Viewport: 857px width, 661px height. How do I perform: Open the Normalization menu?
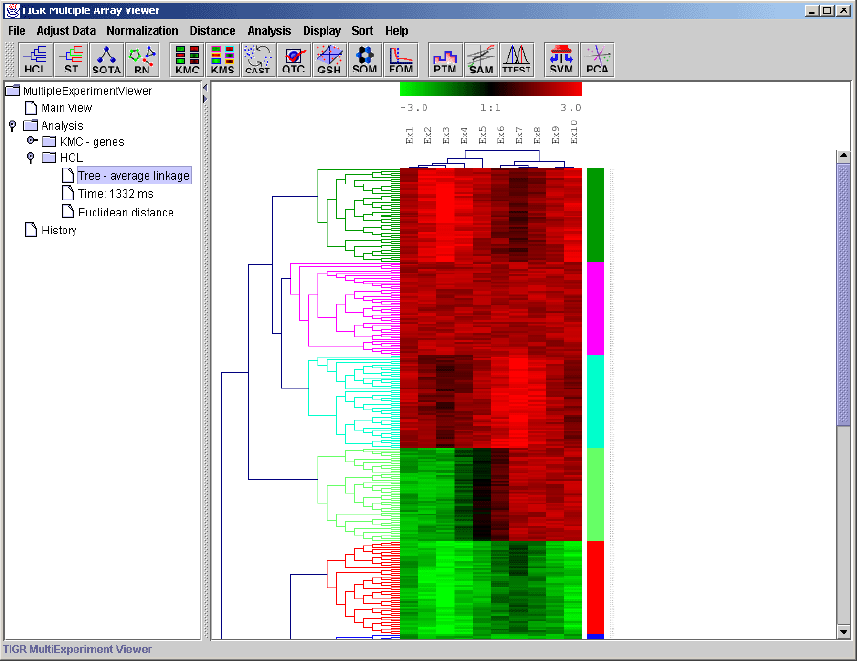click(x=142, y=31)
